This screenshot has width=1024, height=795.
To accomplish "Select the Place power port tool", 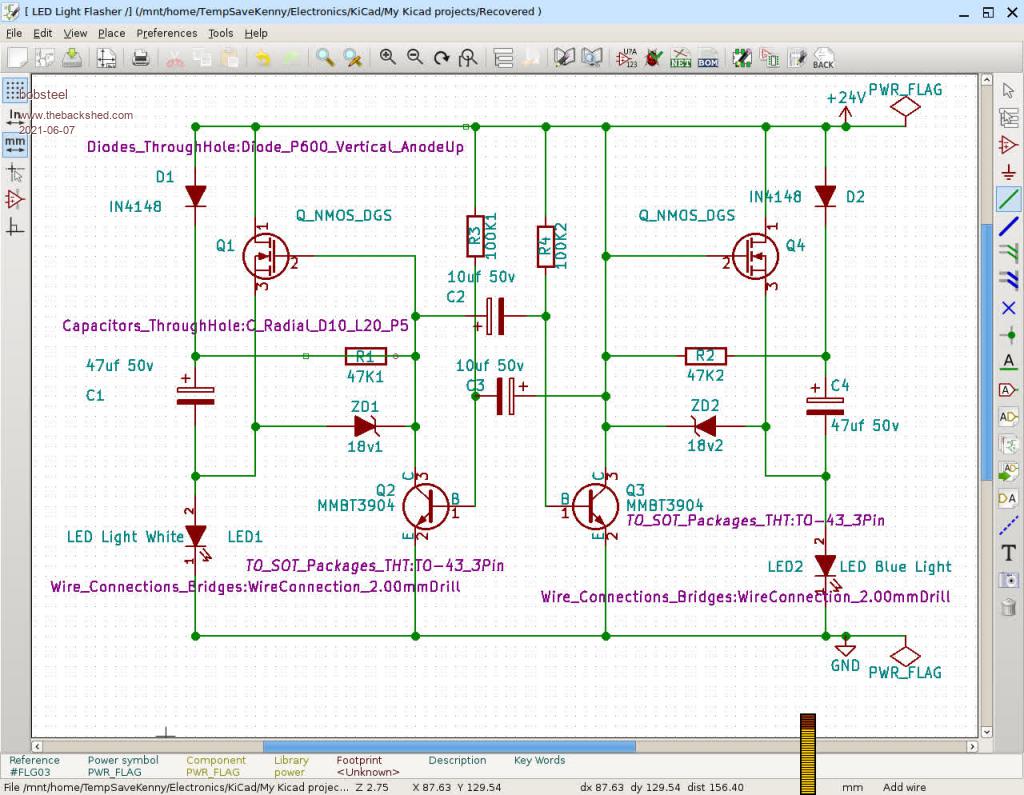I will (1008, 172).
